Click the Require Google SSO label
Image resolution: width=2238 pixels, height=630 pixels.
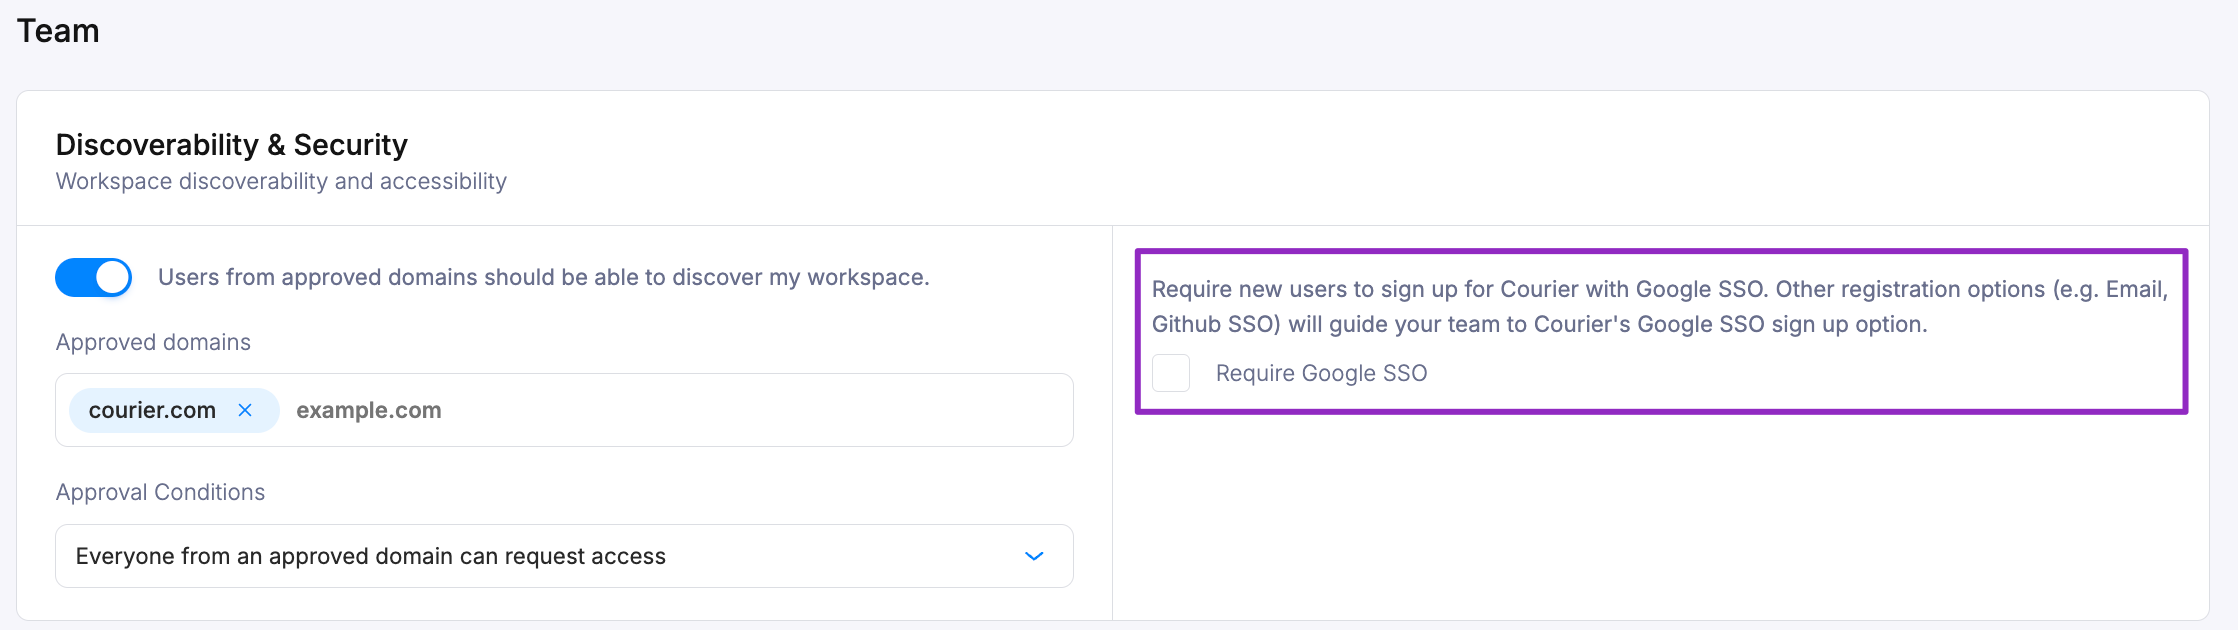[x=1321, y=373]
